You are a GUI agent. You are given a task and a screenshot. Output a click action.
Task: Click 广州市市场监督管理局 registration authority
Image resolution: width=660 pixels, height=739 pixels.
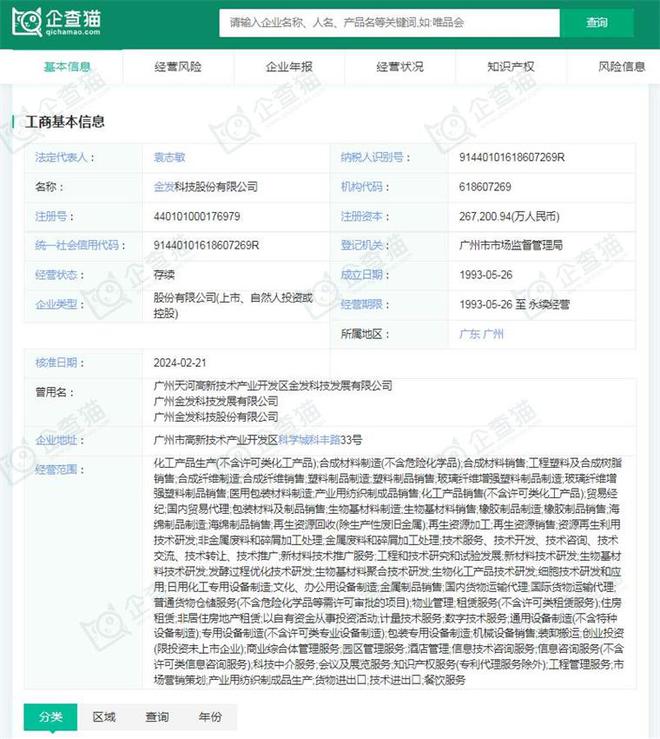pyautogui.click(x=511, y=245)
